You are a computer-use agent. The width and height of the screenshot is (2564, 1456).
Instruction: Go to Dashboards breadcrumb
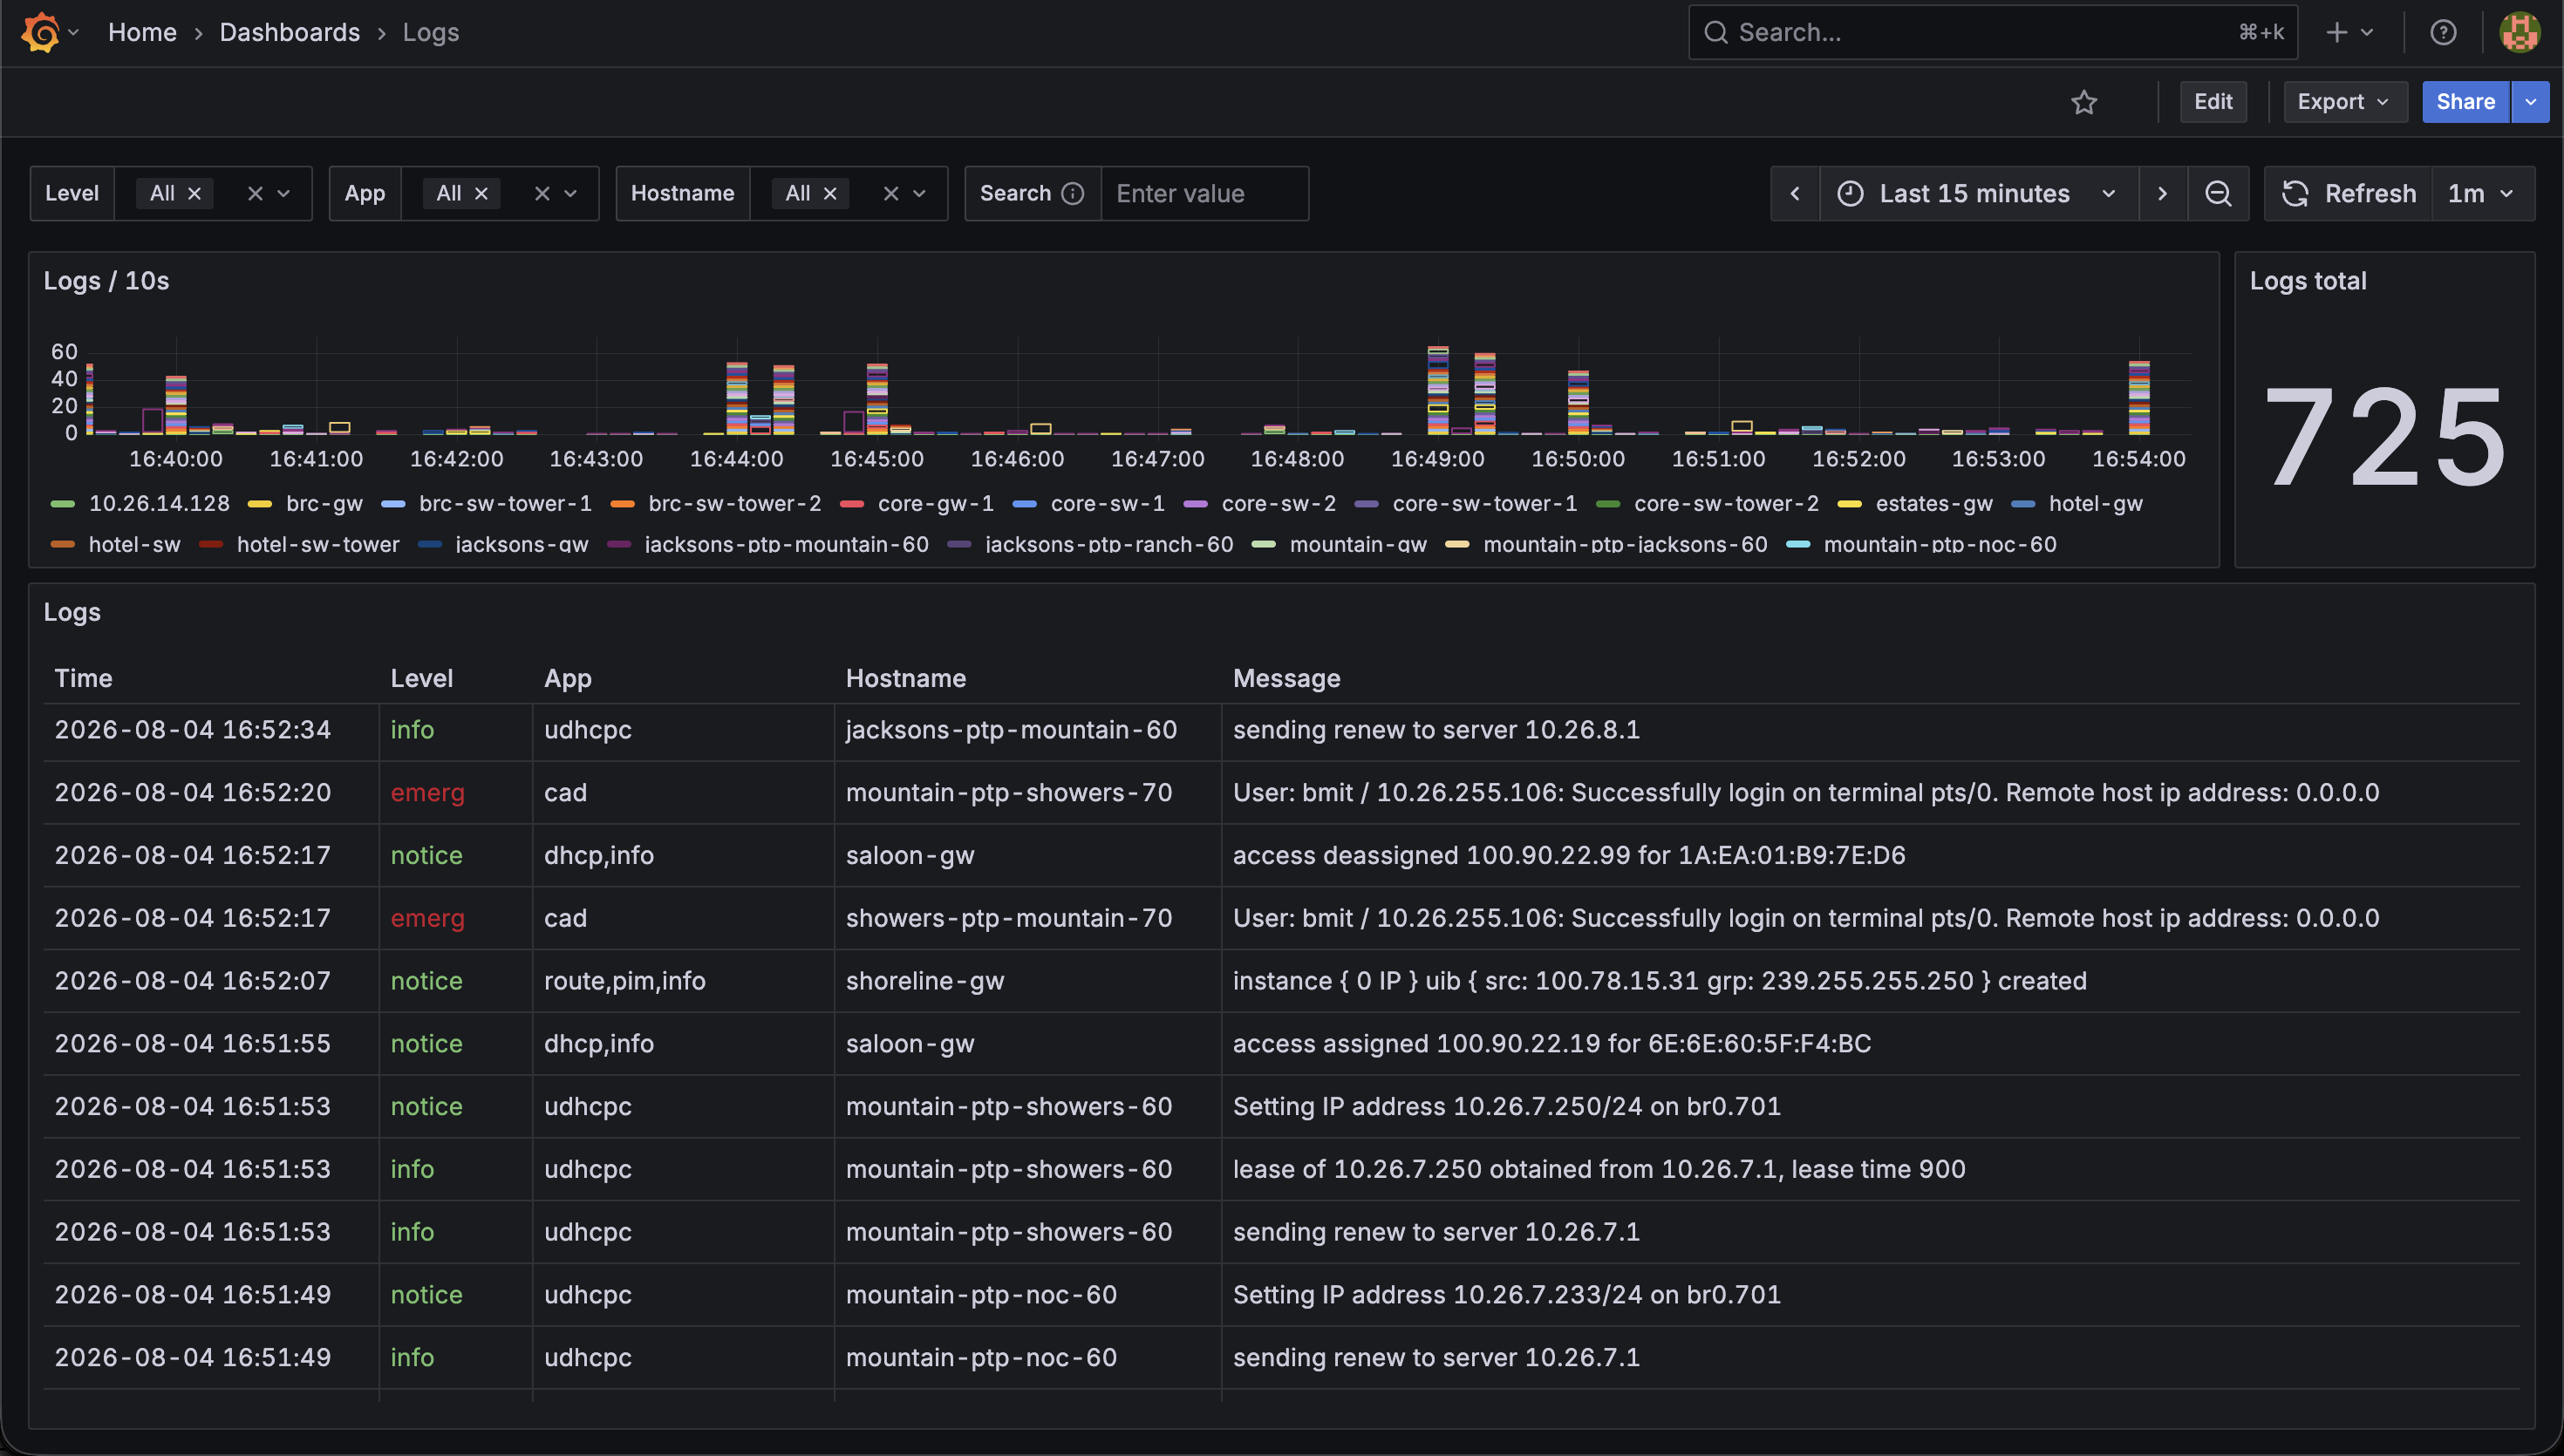[x=289, y=32]
